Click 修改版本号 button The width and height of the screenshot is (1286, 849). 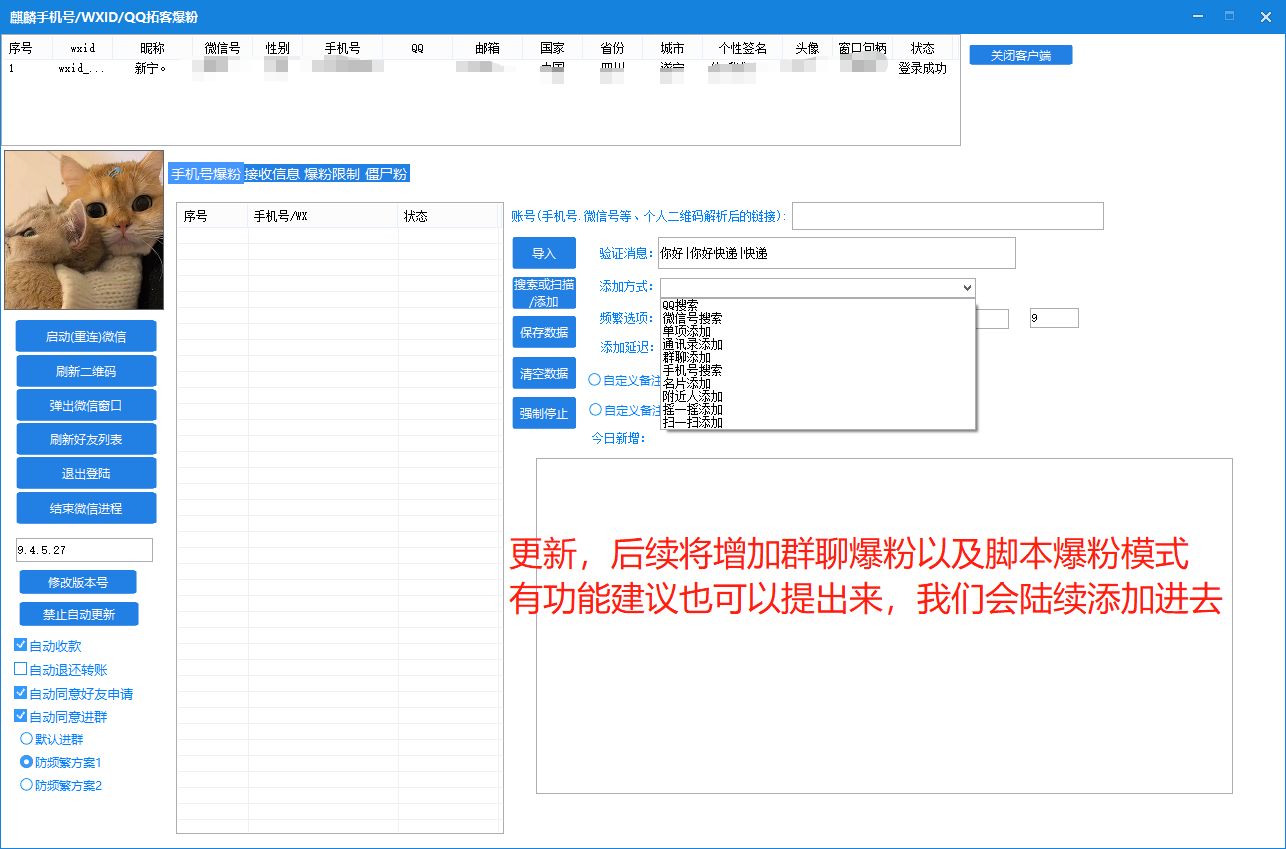(x=78, y=582)
